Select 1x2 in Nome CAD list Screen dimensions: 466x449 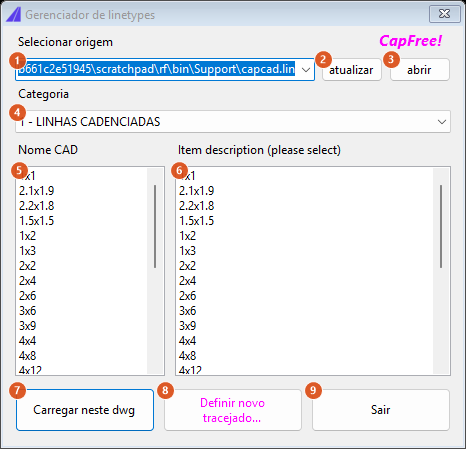[x=81, y=236]
